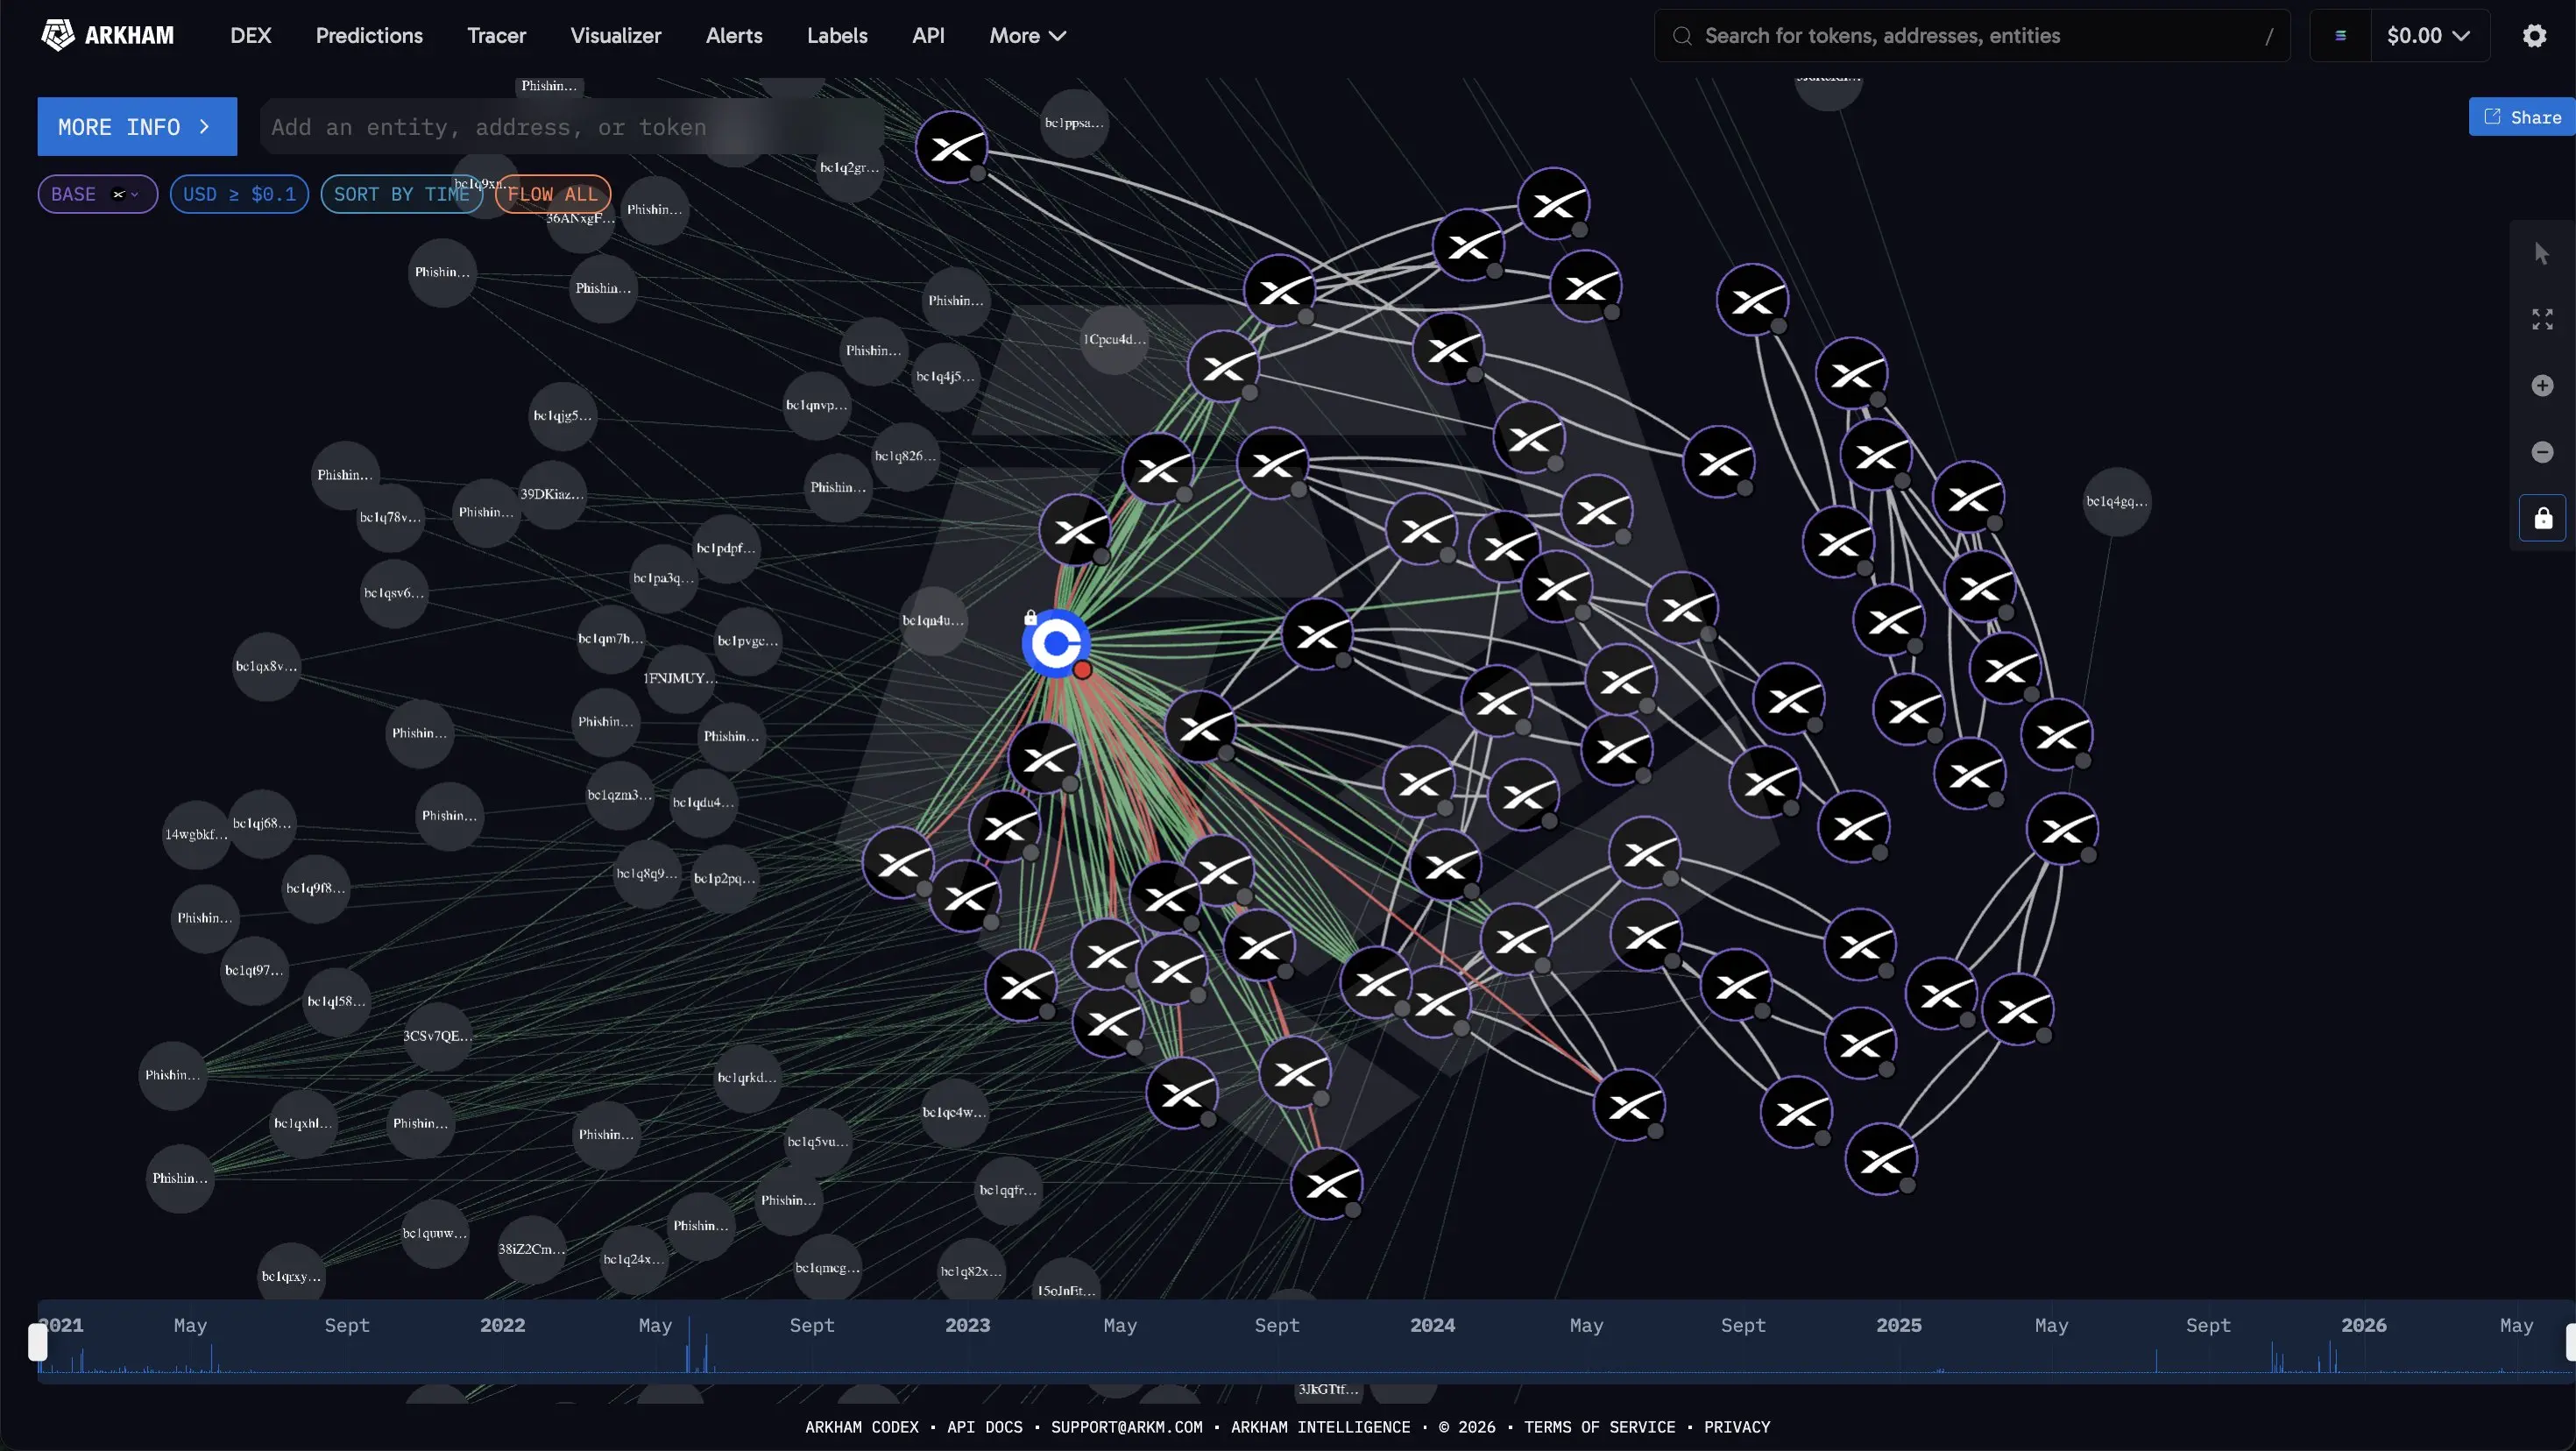Click the bc1qx8v… node
The width and height of the screenshot is (2576, 1451).
(266, 666)
